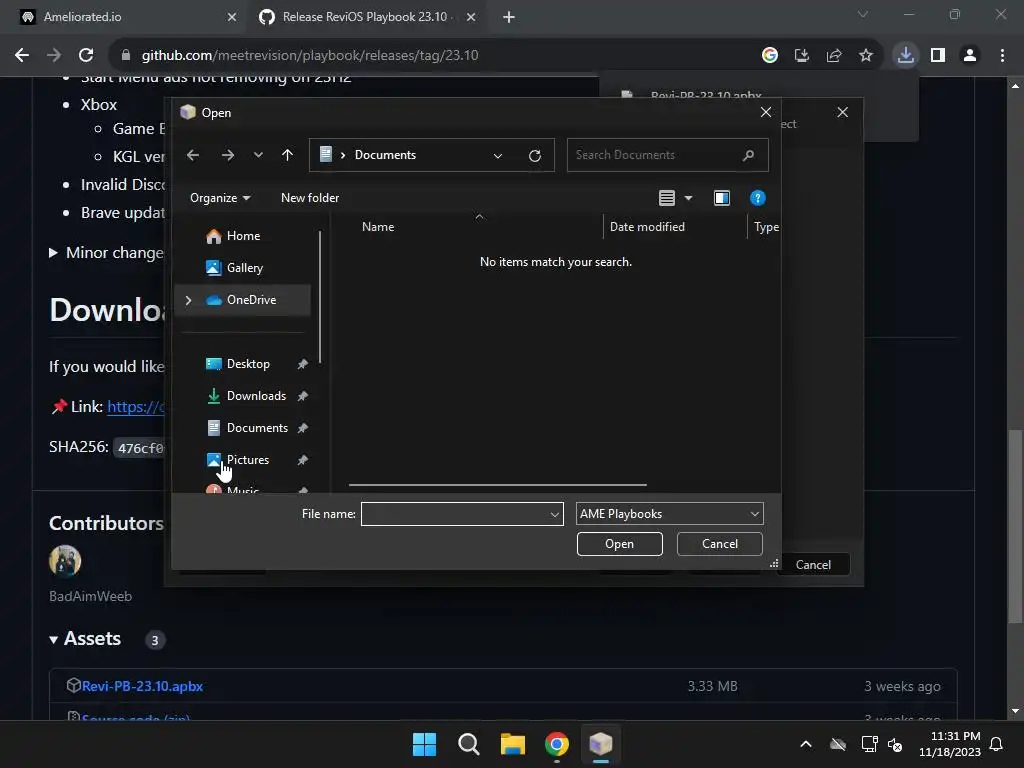
Task: Open BadAimWeeb contributor avatar
Action: click(65, 561)
